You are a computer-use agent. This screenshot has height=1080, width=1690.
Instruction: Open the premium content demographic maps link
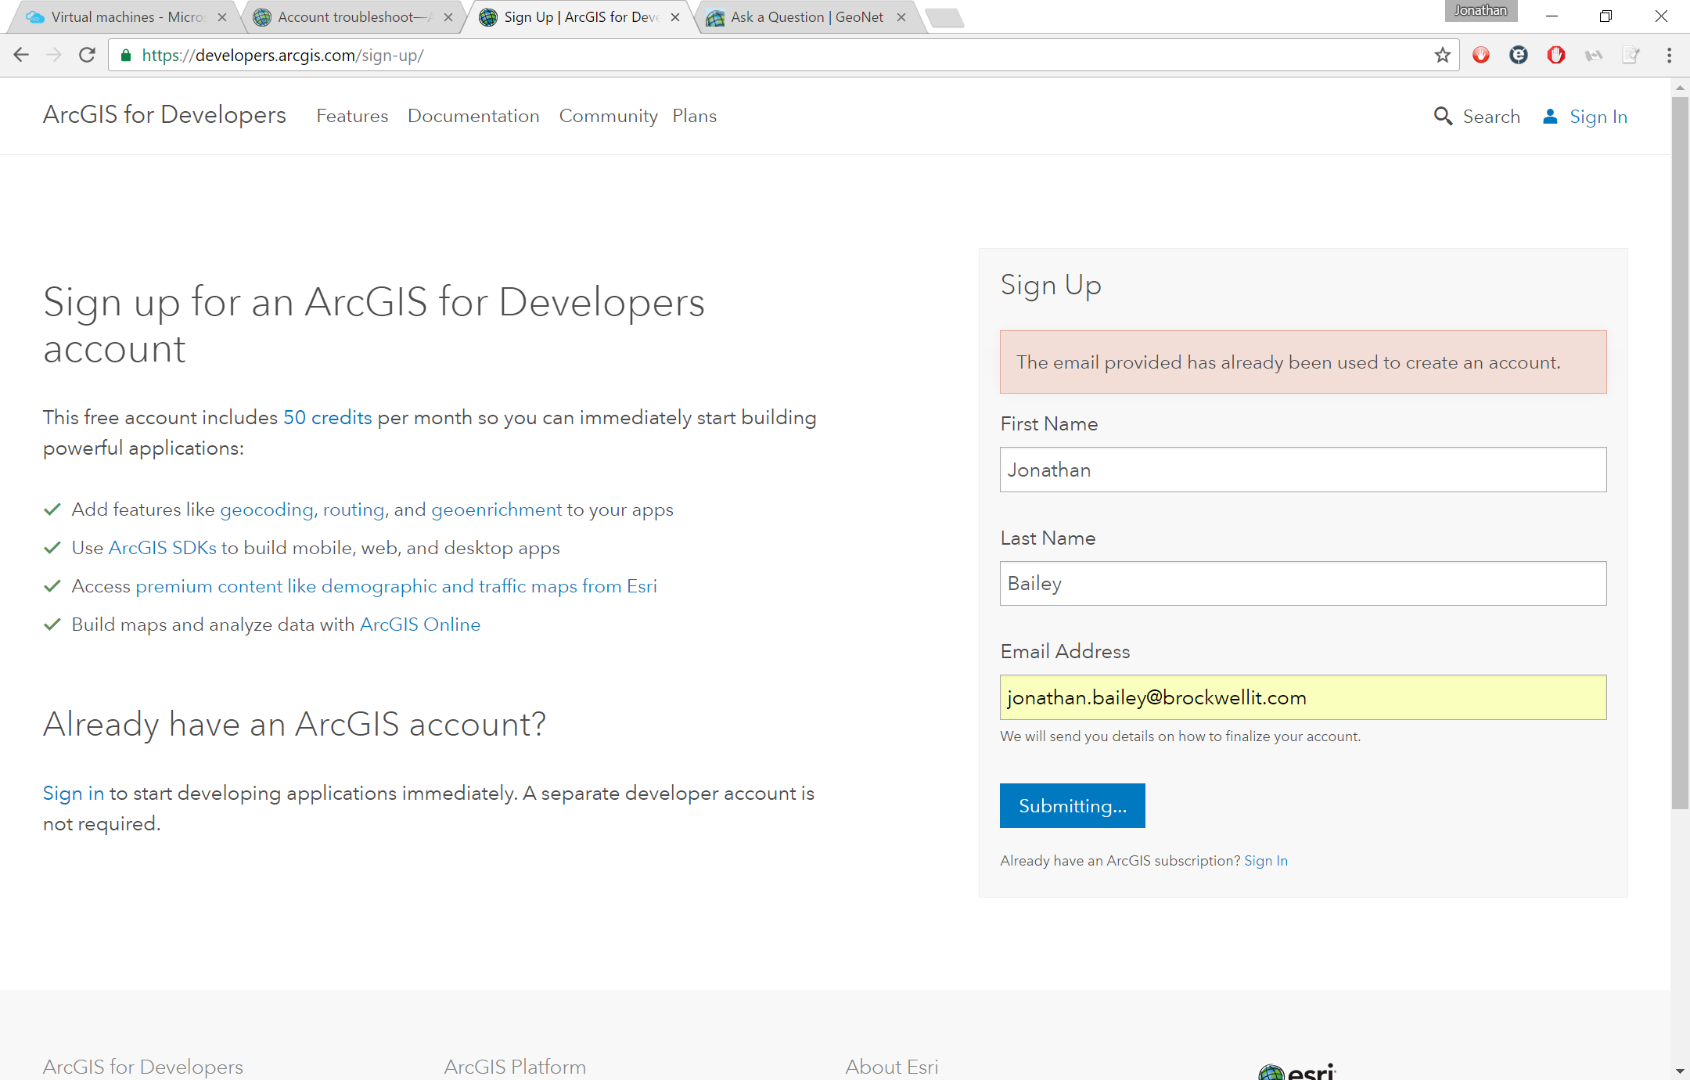396,586
